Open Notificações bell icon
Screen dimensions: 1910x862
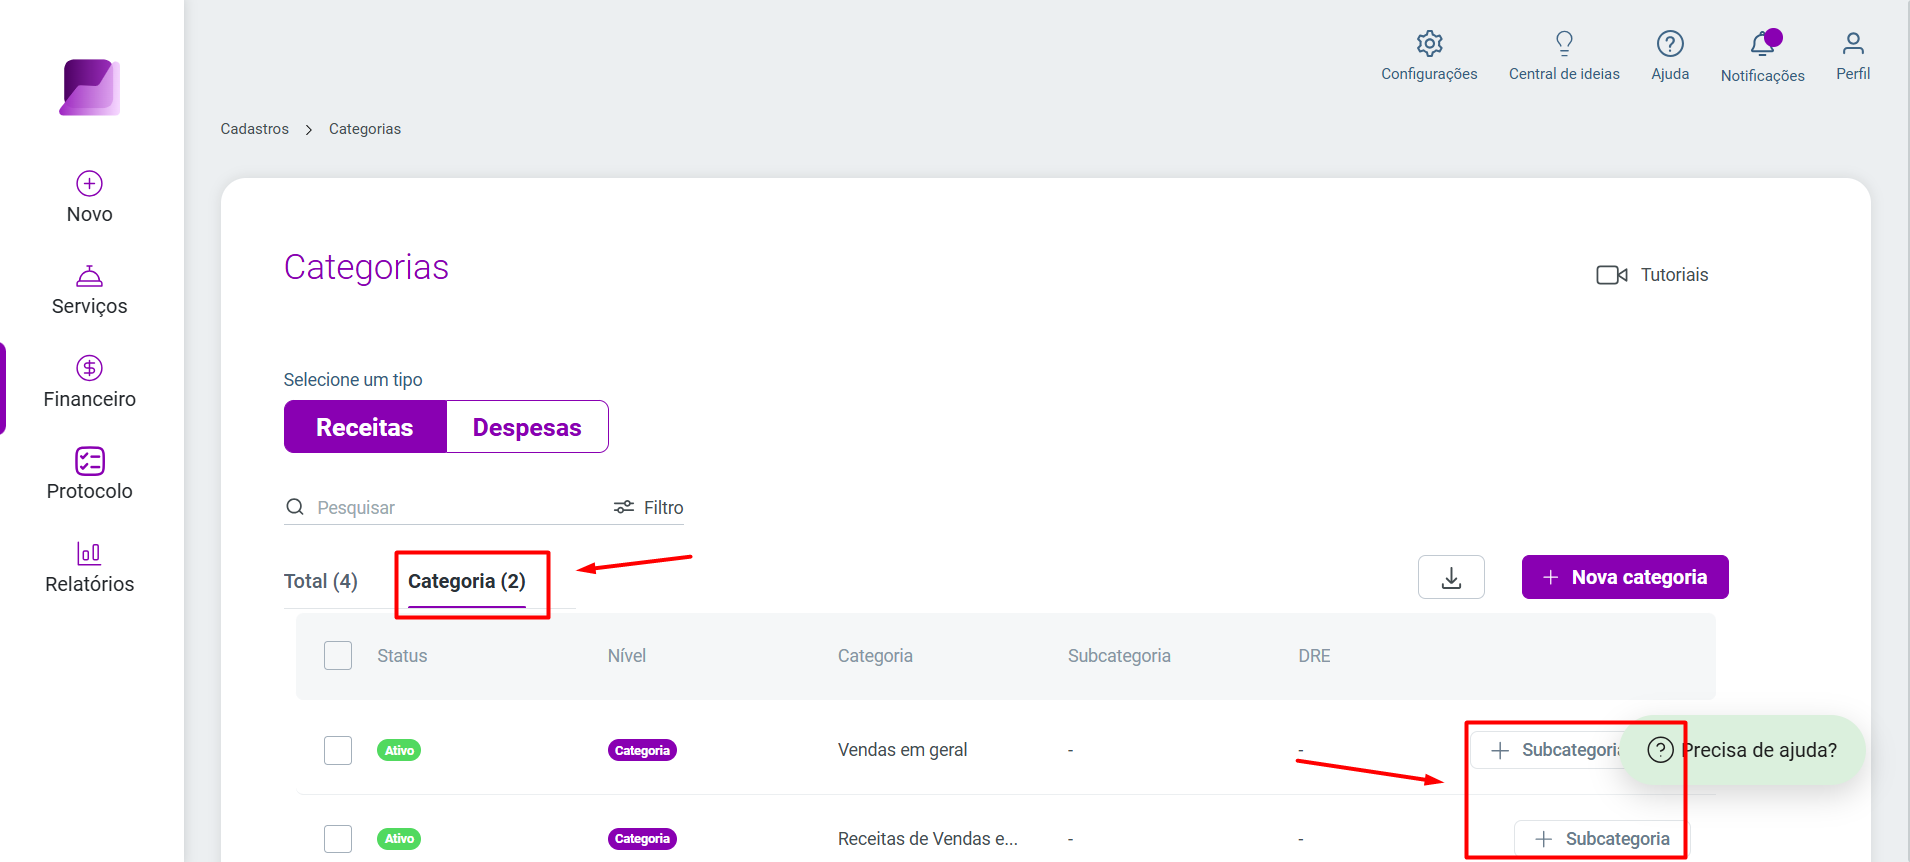(x=1763, y=44)
